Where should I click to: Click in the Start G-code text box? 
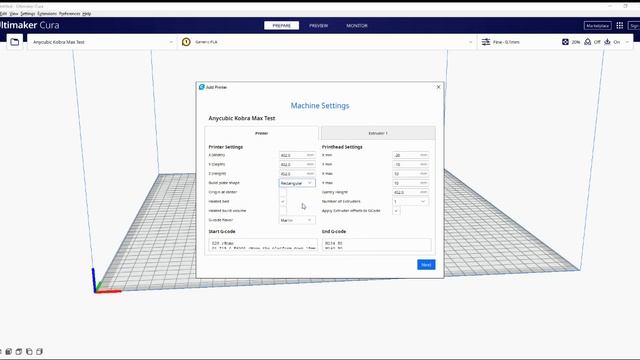[263, 244]
